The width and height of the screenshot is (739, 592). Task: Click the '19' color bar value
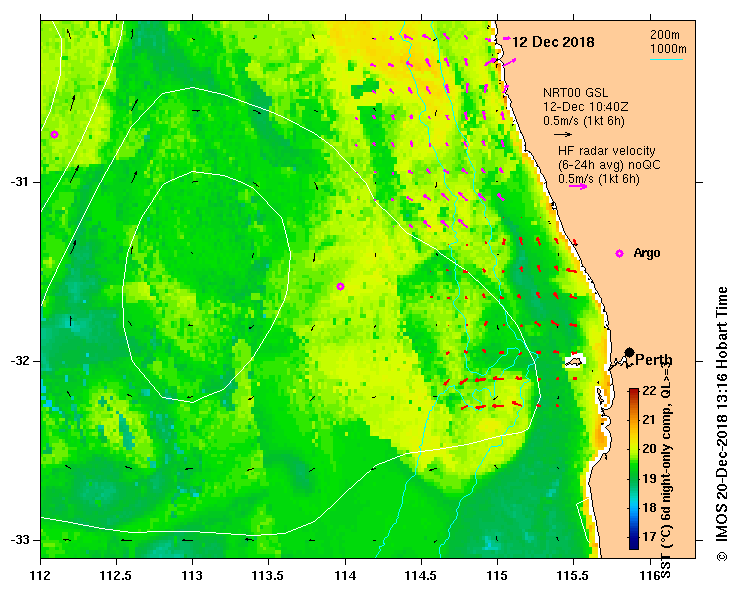tap(649, 478)
